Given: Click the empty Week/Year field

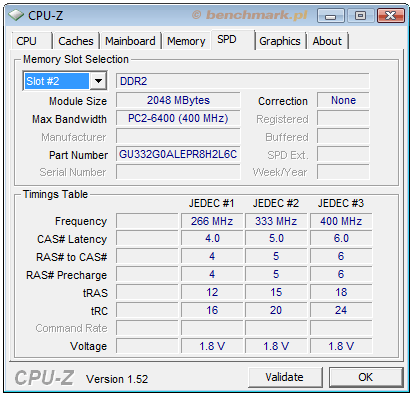Looking at the screenshot, I should tap(343, 172).
